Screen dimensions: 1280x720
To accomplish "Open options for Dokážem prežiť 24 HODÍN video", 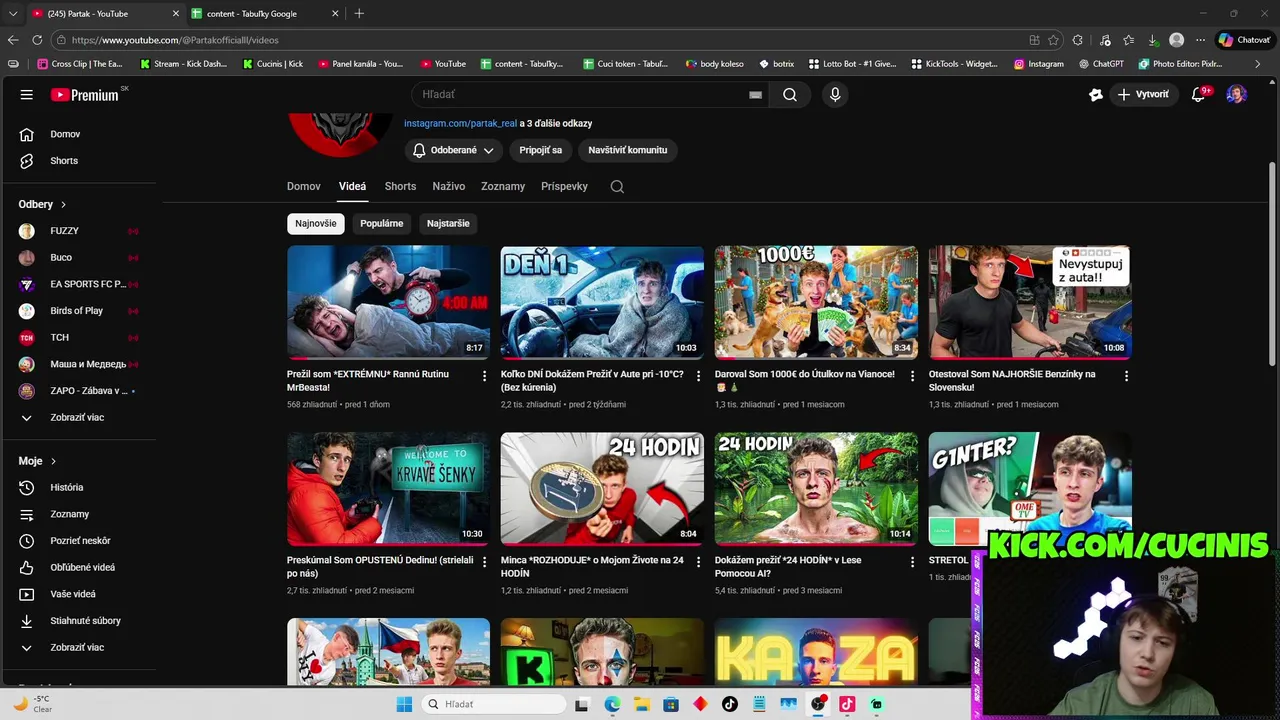I will point(912,561).
